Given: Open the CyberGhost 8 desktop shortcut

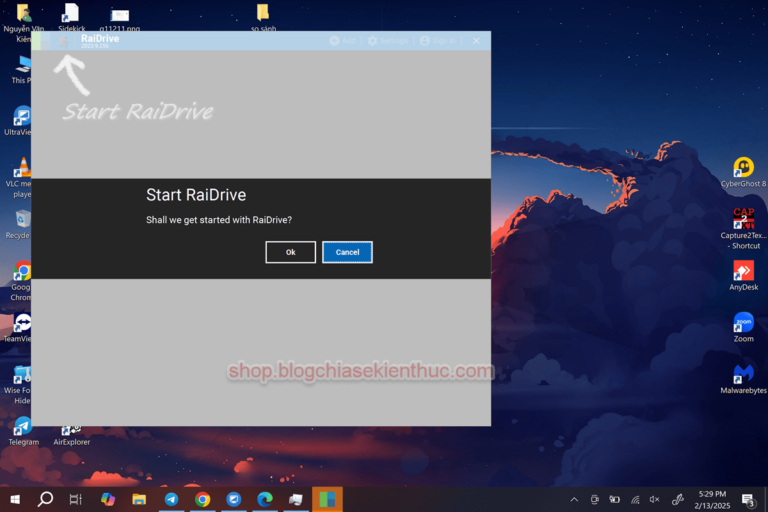Looking at the screenshot, I should [x=743, y=168].
